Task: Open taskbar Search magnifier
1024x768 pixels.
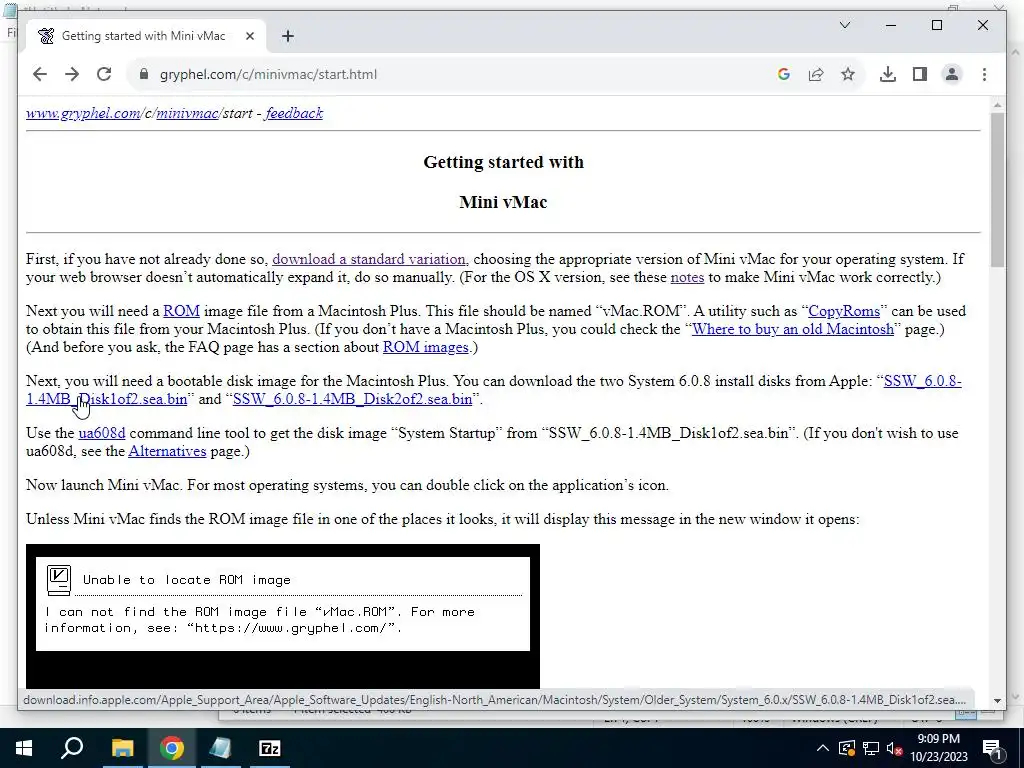Action: 72,748
